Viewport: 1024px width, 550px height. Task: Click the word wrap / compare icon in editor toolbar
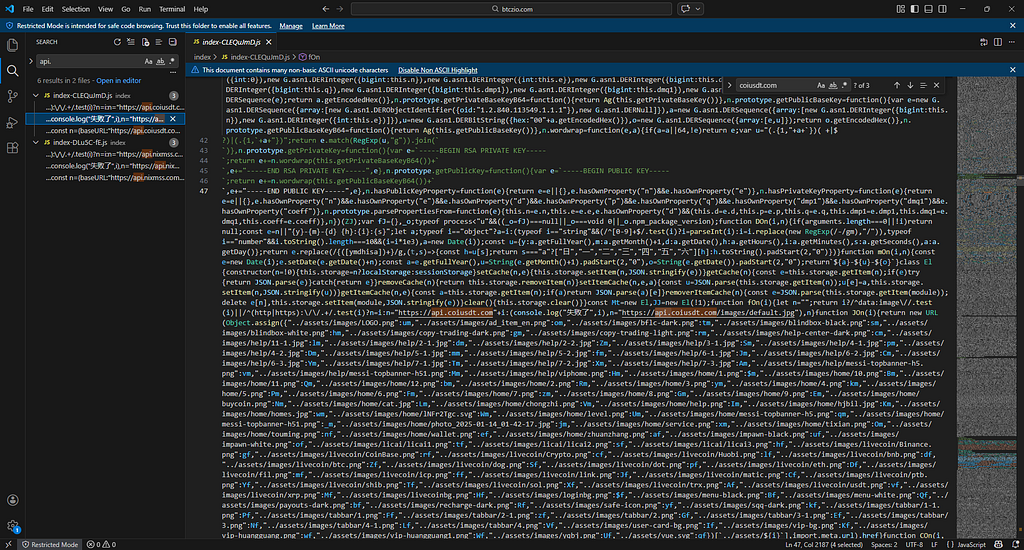[x=984, y=42]
